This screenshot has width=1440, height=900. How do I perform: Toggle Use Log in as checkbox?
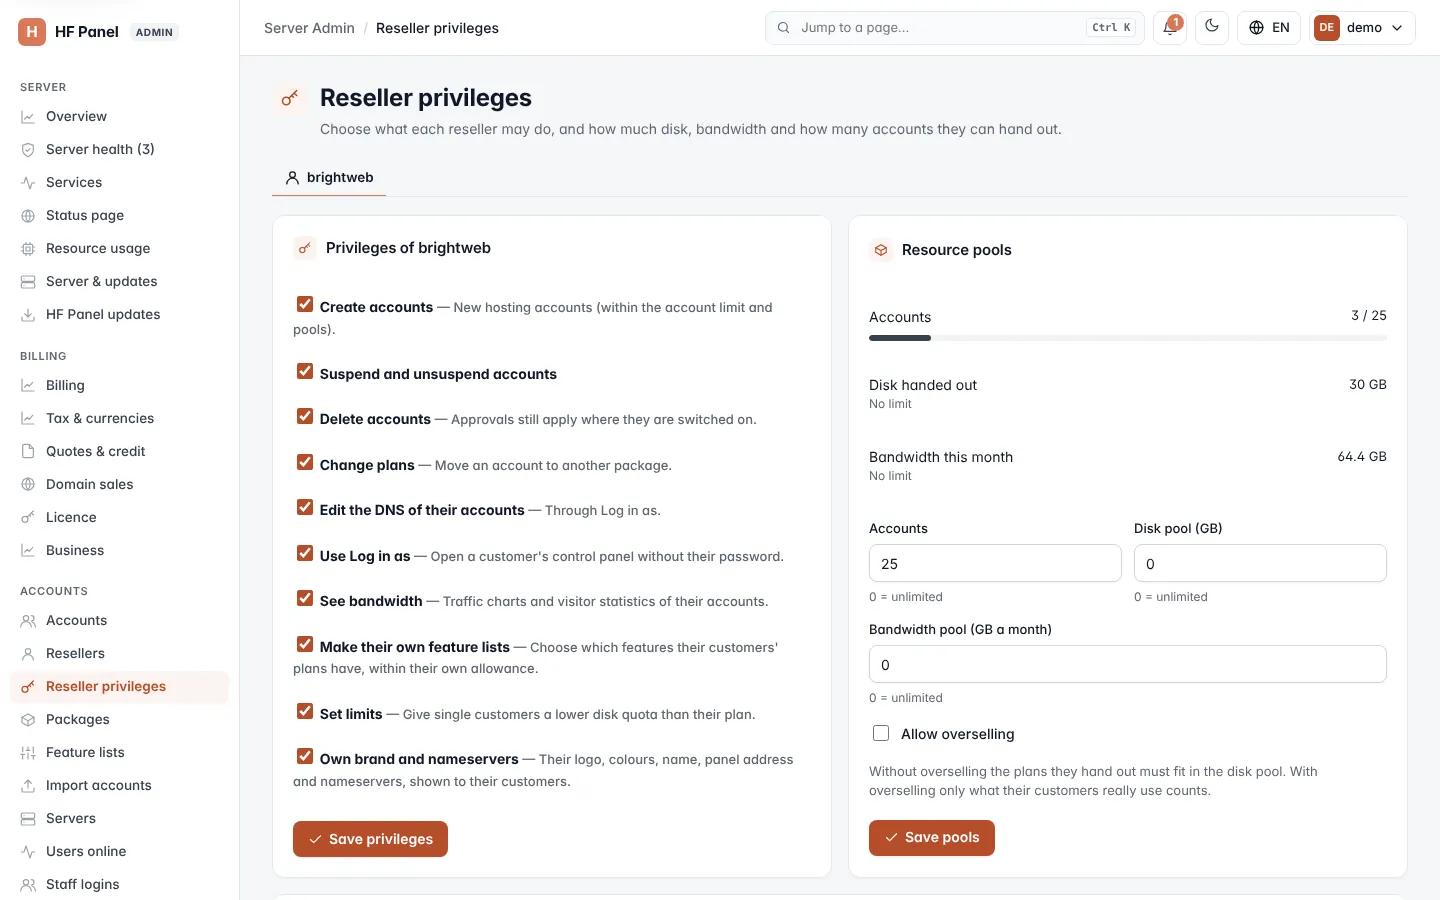[x=305, y=553]
